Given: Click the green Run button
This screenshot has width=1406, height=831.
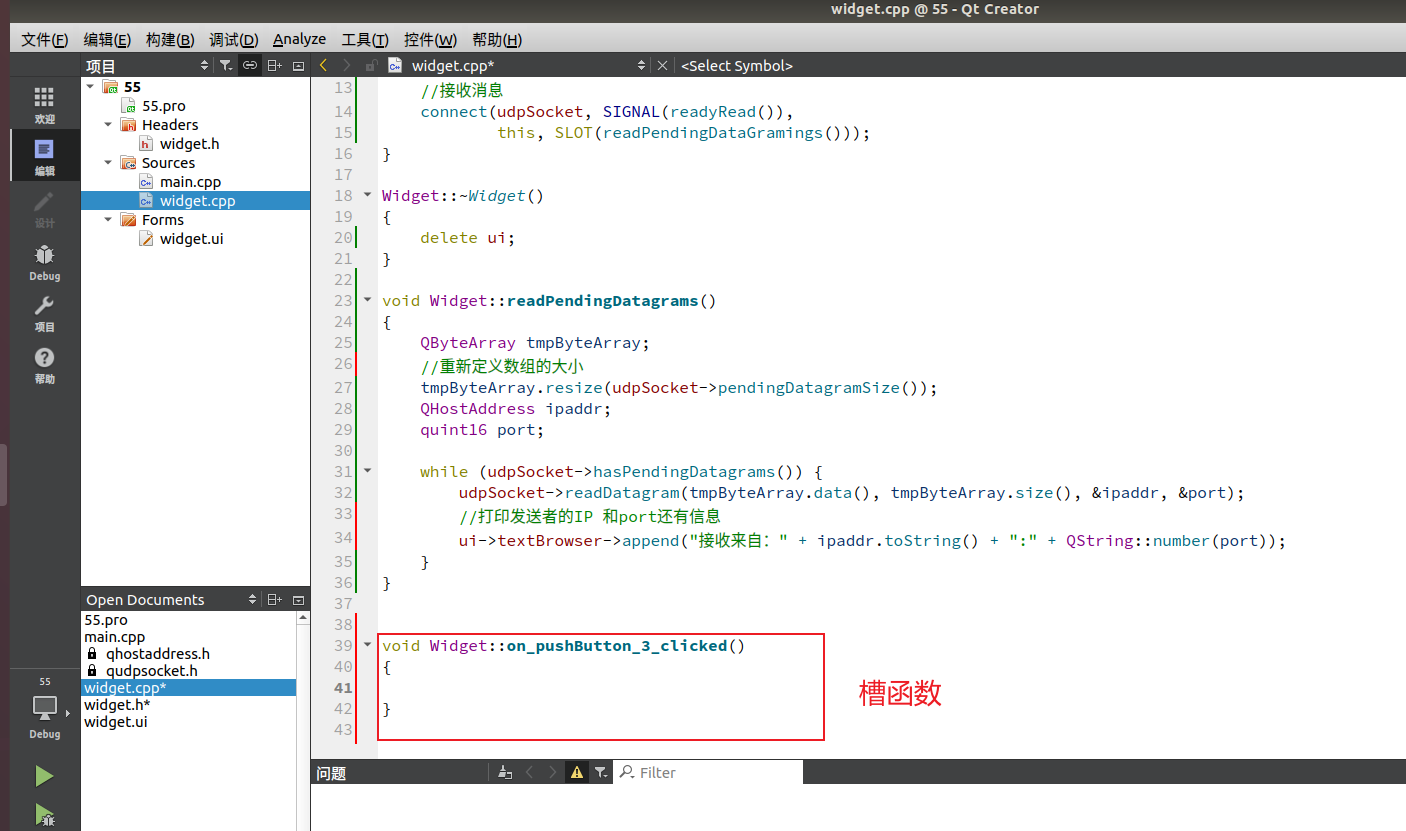Looking at the screenshot, I should point(44,776).
